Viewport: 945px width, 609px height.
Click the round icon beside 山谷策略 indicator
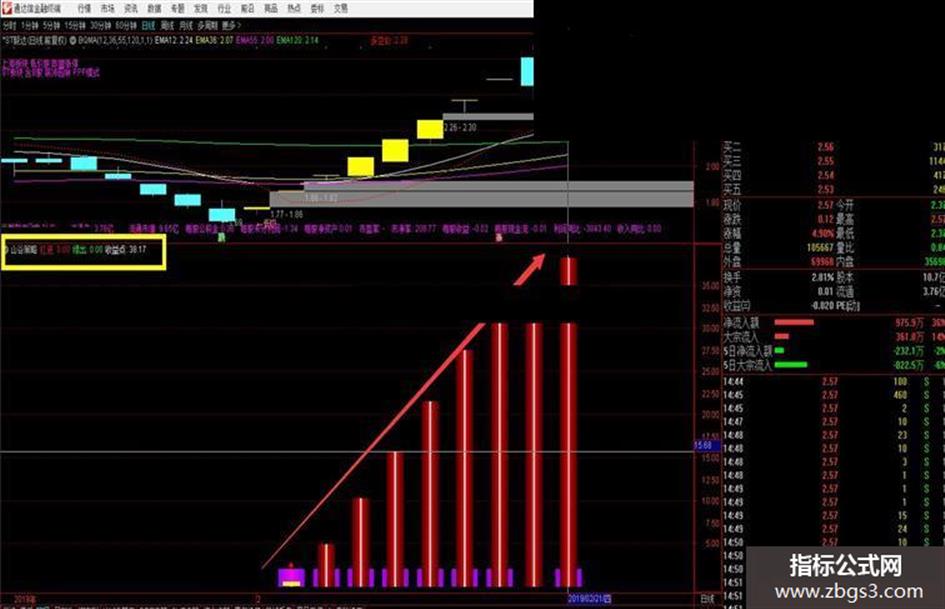coord(5,249)
